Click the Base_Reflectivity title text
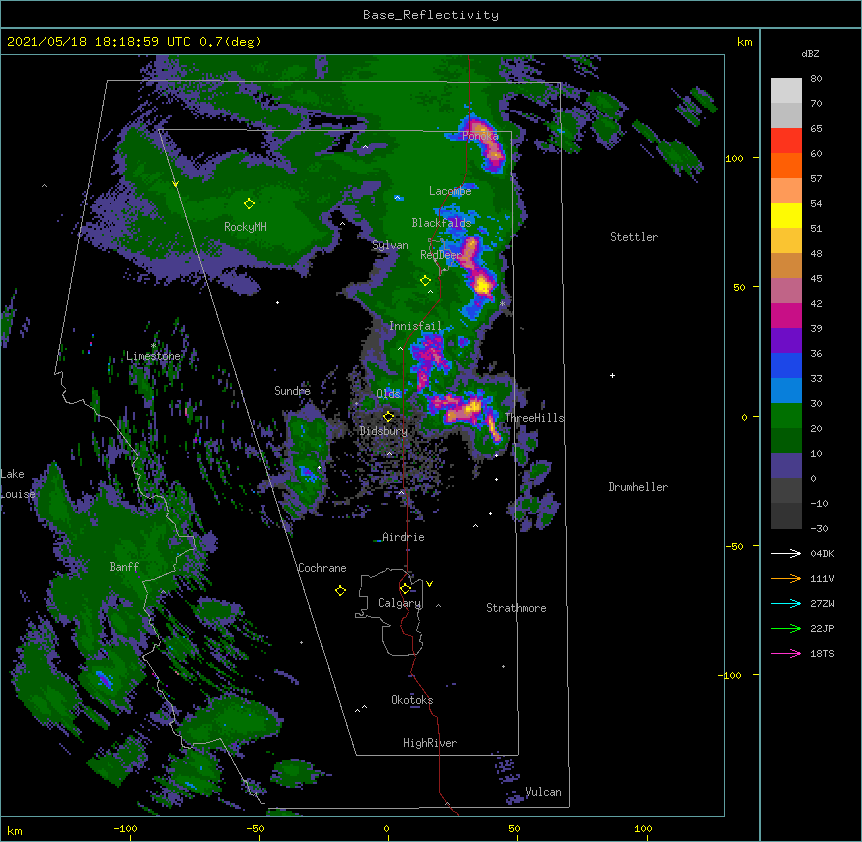Screen dimensions: 862x842 [431, 15]
